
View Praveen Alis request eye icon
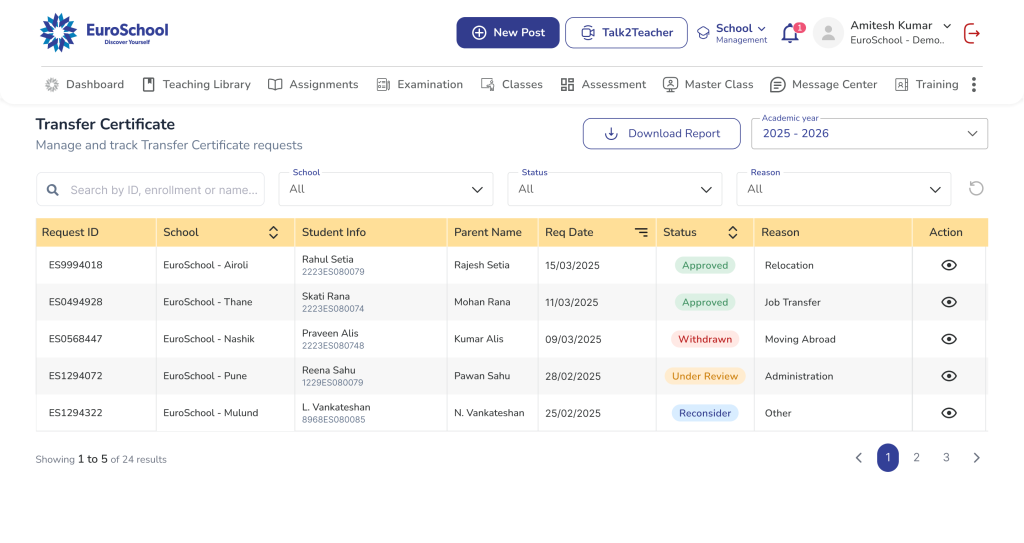[x=949, y=339]
